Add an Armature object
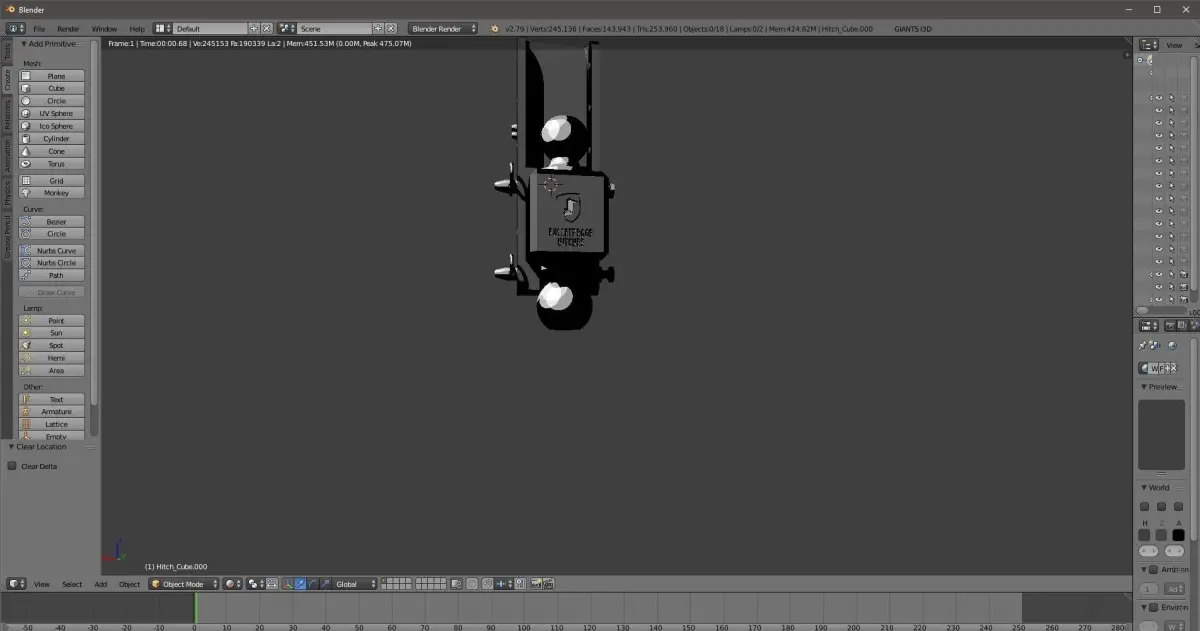 tap(53, 412)
